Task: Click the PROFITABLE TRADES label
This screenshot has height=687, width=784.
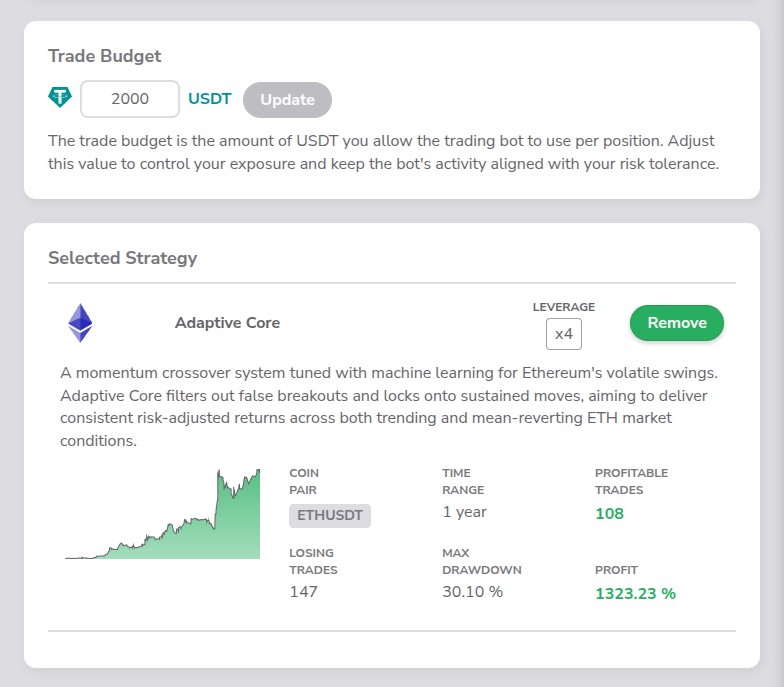Action: [632, 482]
